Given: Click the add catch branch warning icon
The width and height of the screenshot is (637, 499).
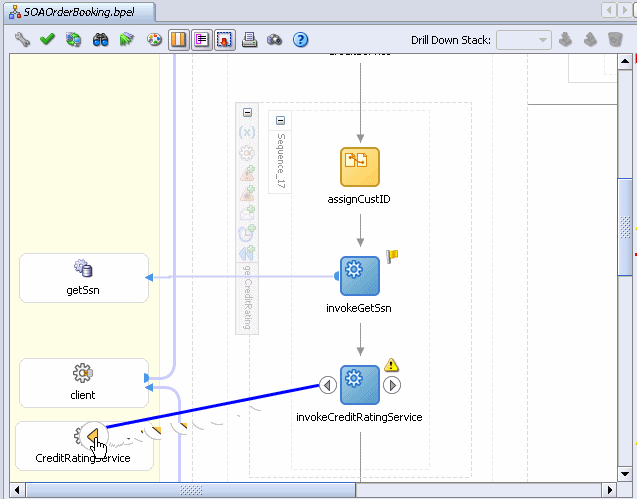Looking at the screenshot, I should pos(247,173).
